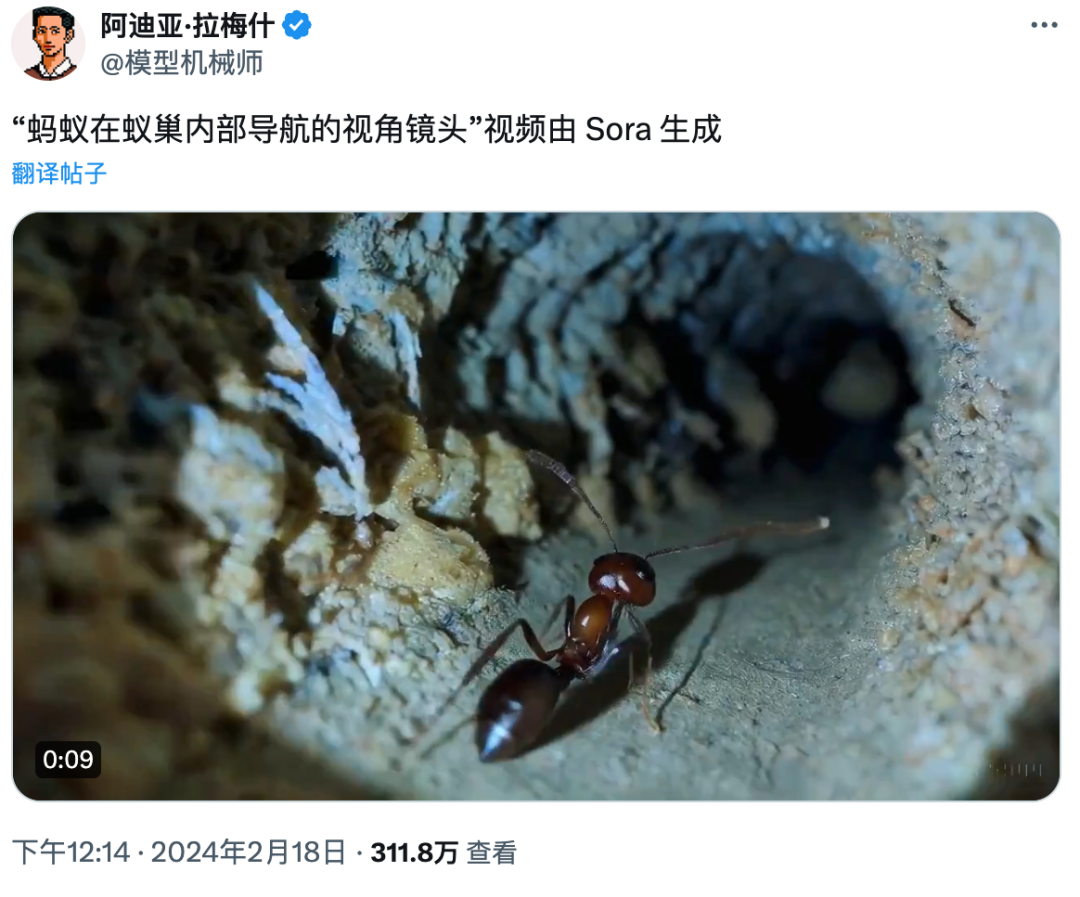Click the blue verified checkmark badge
Screen dimensions: 1080x897
[297, 25]
